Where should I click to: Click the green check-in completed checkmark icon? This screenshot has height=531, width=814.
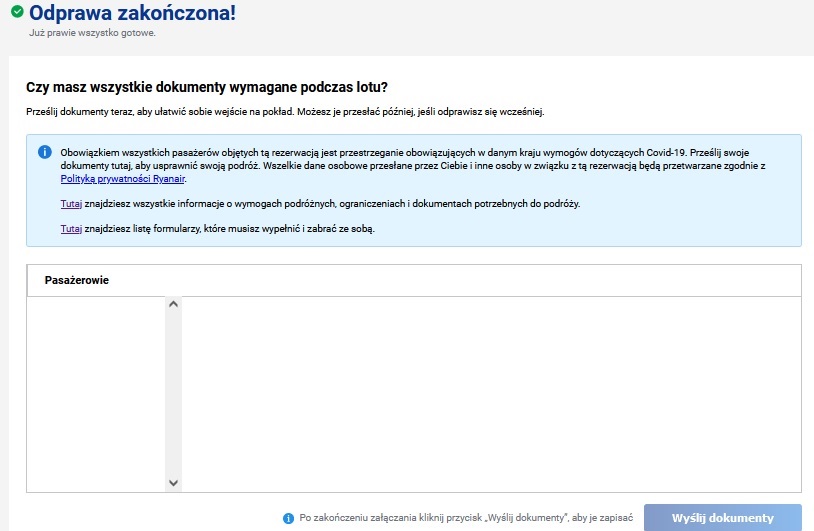[17, 11]
